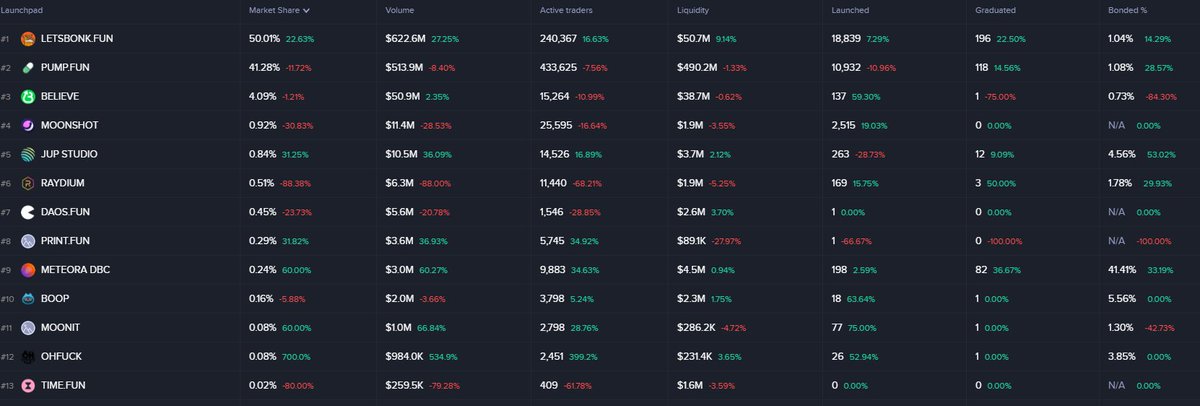Click the -88.38% market share change
This screenshot has width=1200, height=406.
coord(298,183)
